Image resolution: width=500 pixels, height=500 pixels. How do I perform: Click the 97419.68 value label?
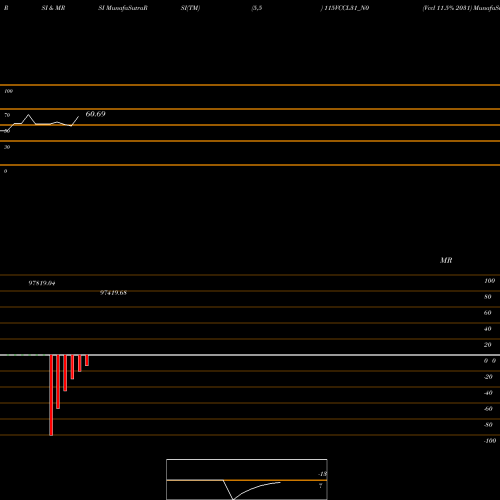click(113, 293)
